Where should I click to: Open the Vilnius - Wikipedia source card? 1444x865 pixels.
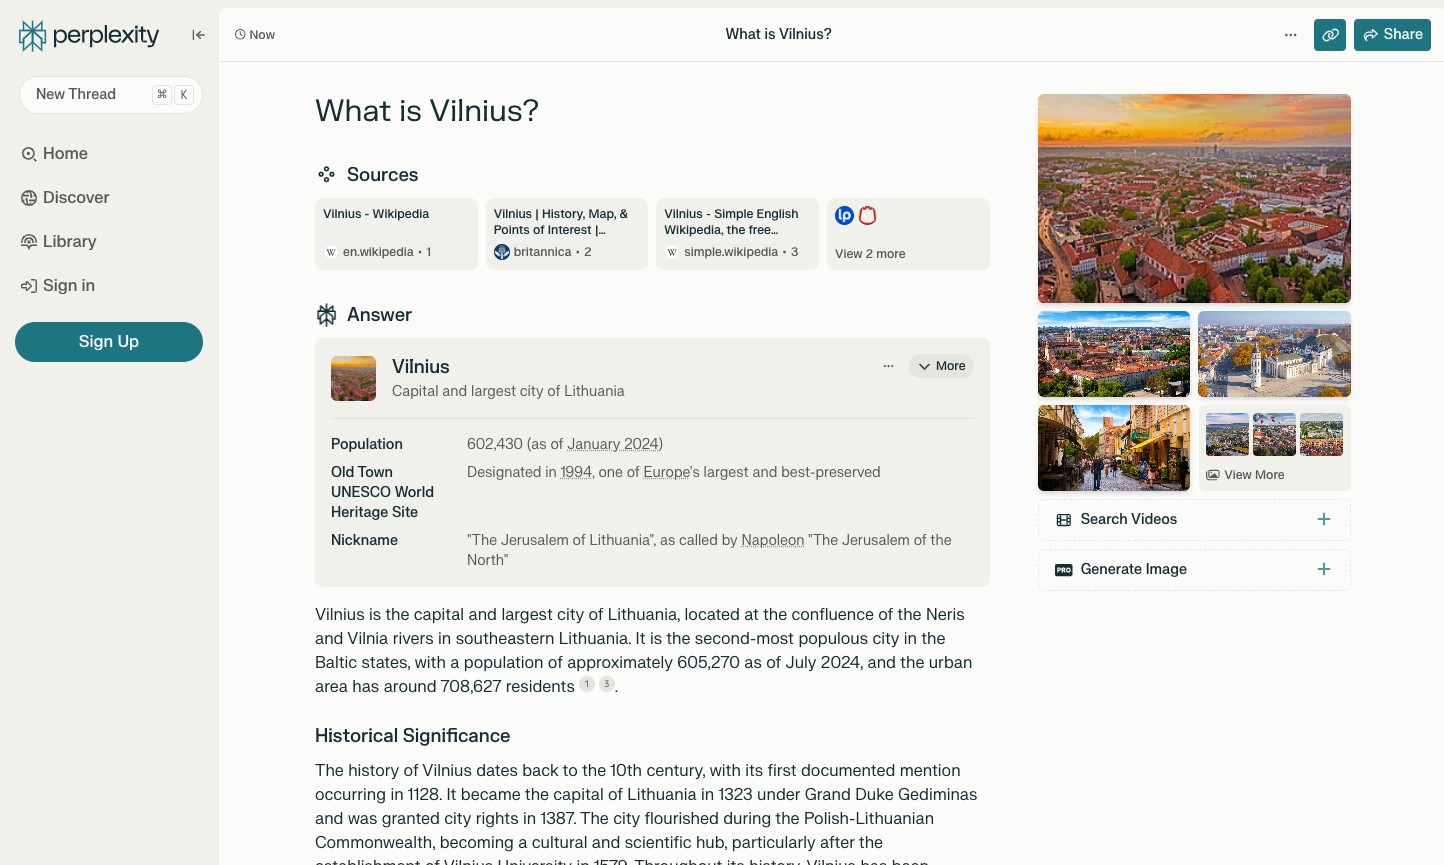point(396,234)
